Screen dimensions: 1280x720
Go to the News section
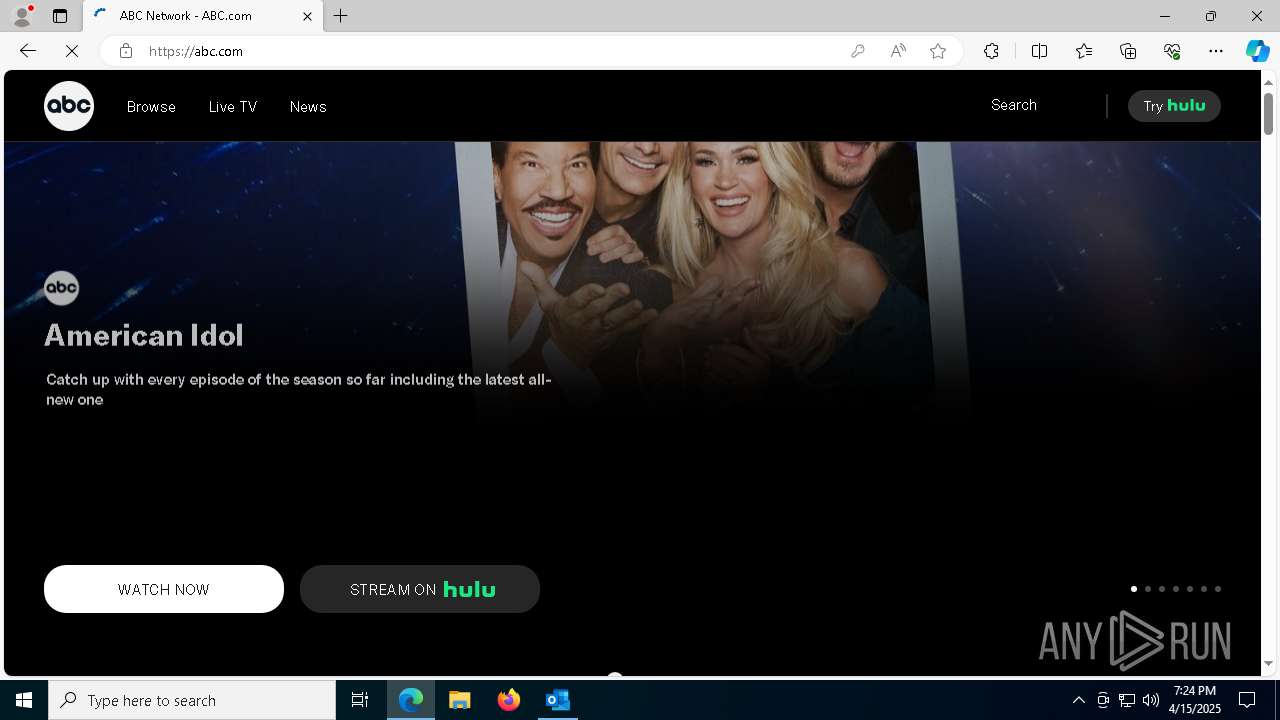308,107
